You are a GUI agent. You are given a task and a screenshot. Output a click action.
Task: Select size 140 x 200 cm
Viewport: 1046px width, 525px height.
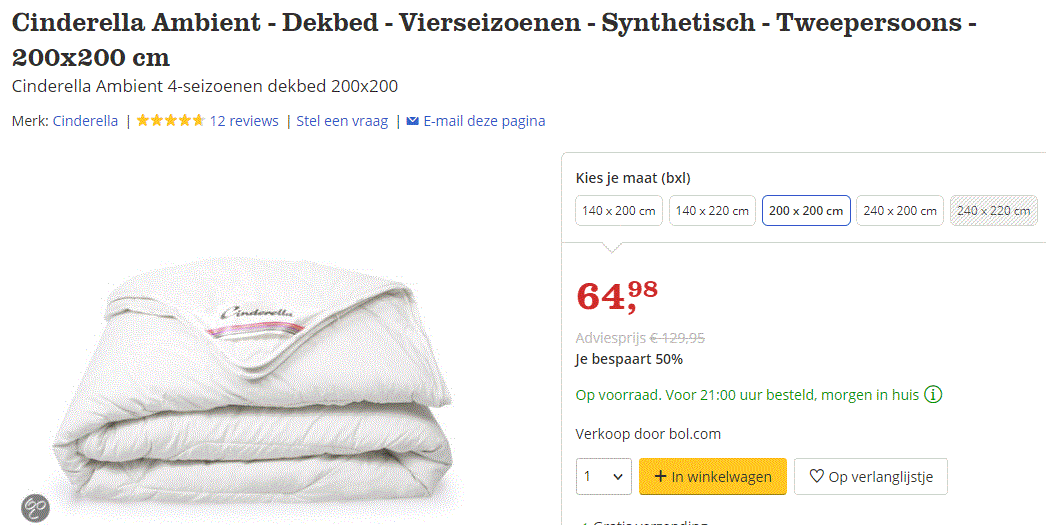[619, 211]
